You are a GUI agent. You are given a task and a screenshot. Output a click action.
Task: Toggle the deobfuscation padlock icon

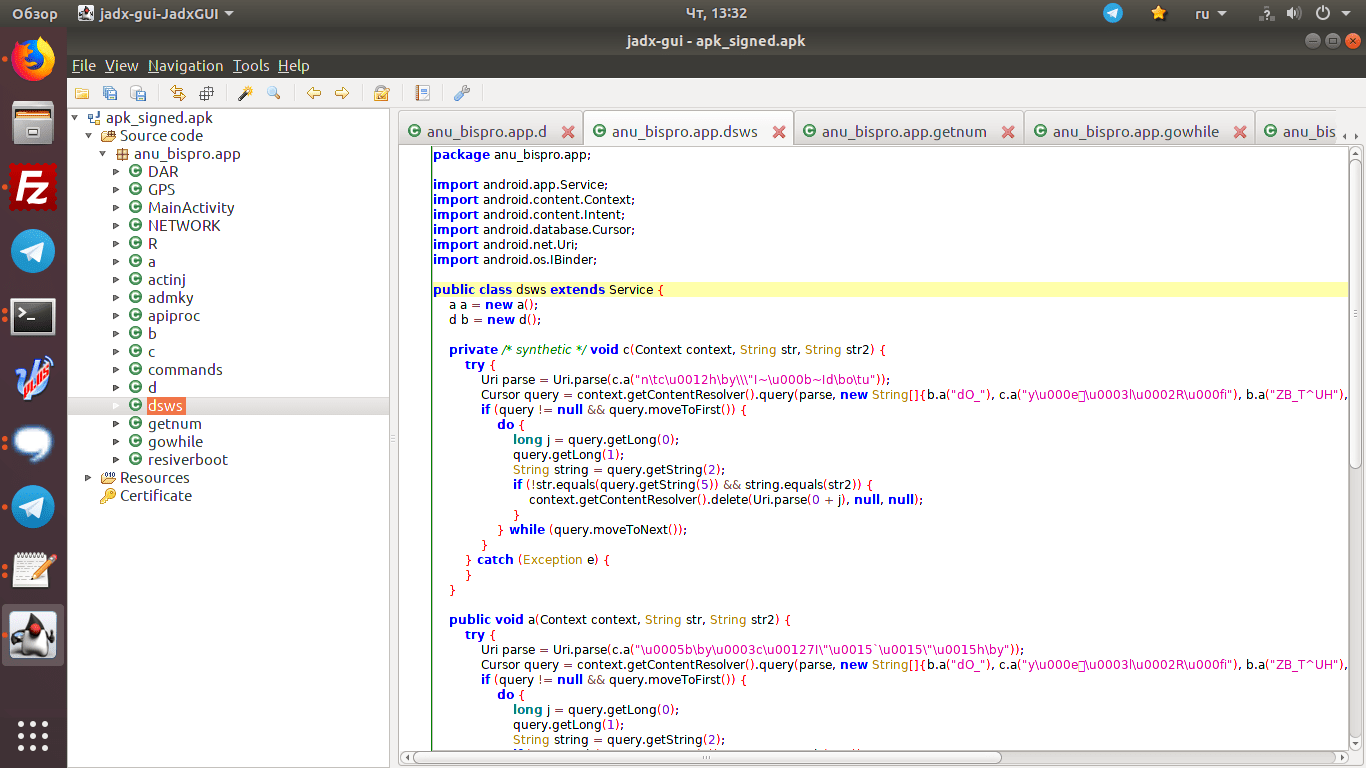(381, 93)
